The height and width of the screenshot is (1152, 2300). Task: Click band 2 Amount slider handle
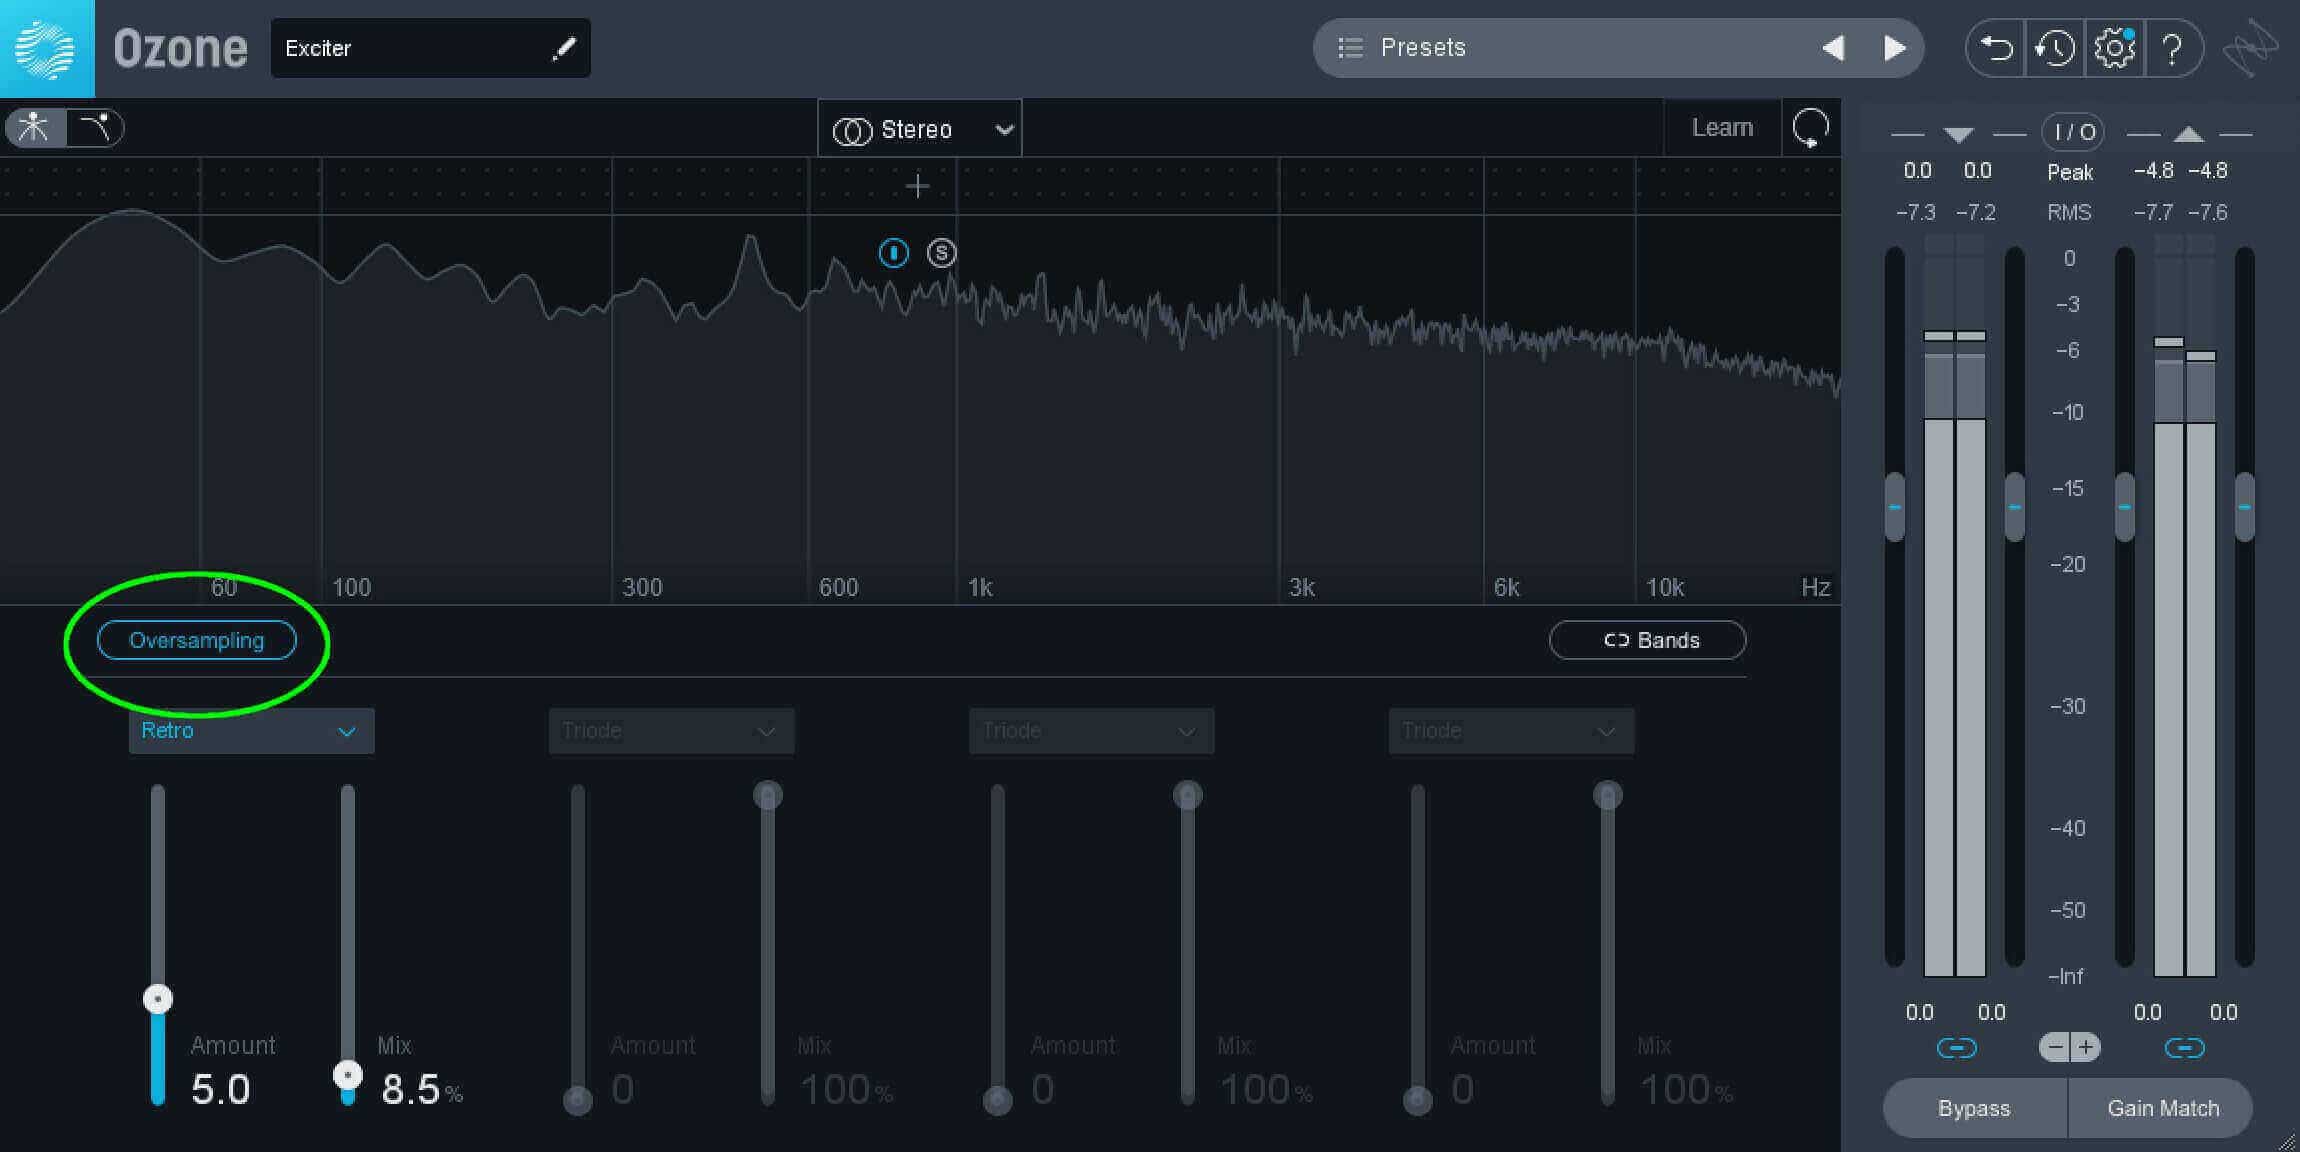(x=578, y=1100)
